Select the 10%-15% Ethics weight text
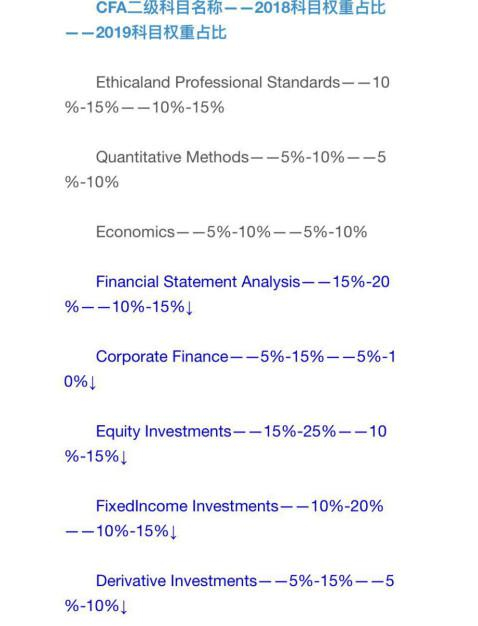The image size is (478, 626). coord(188,107)
